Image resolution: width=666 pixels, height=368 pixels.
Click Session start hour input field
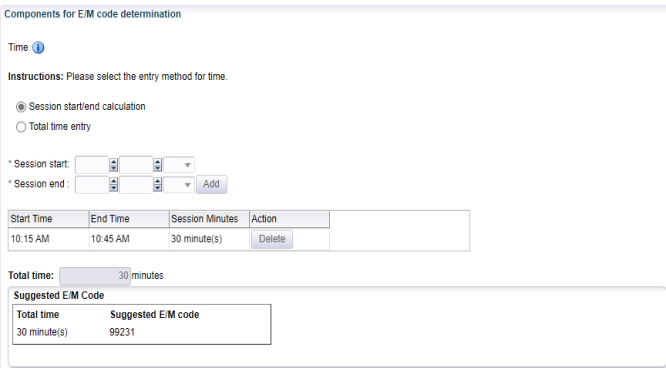(92, 164)
